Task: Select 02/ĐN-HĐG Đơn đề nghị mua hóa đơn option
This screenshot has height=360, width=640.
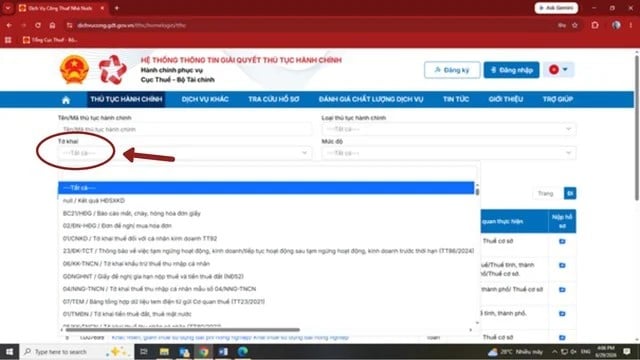Action: 117,226
